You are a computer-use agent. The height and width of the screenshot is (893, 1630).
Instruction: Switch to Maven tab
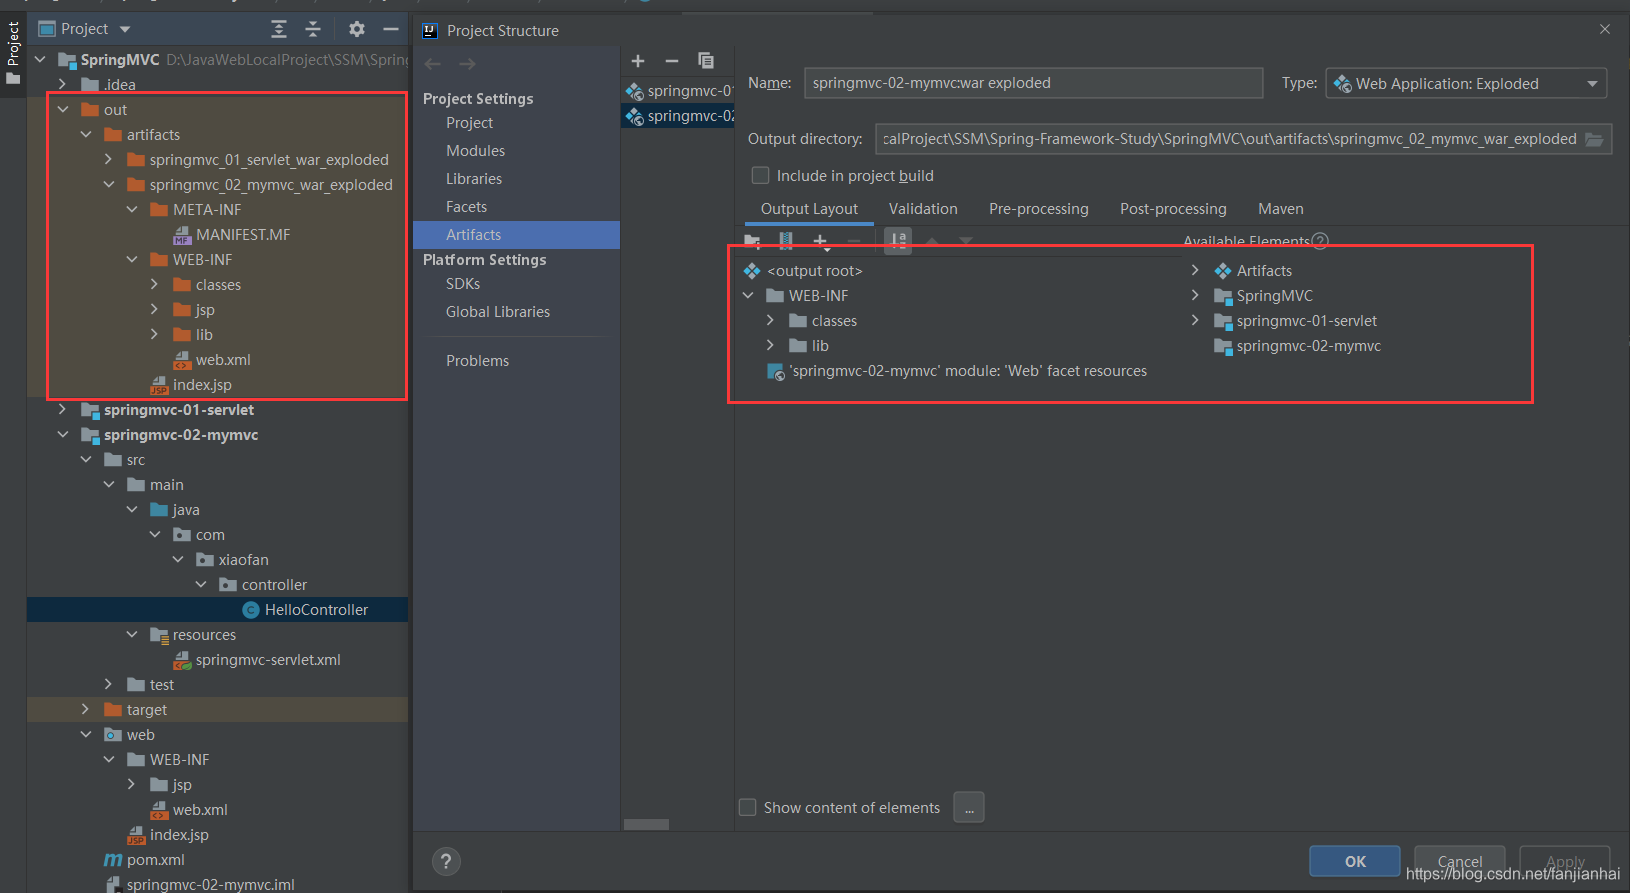pos(1280,209)
